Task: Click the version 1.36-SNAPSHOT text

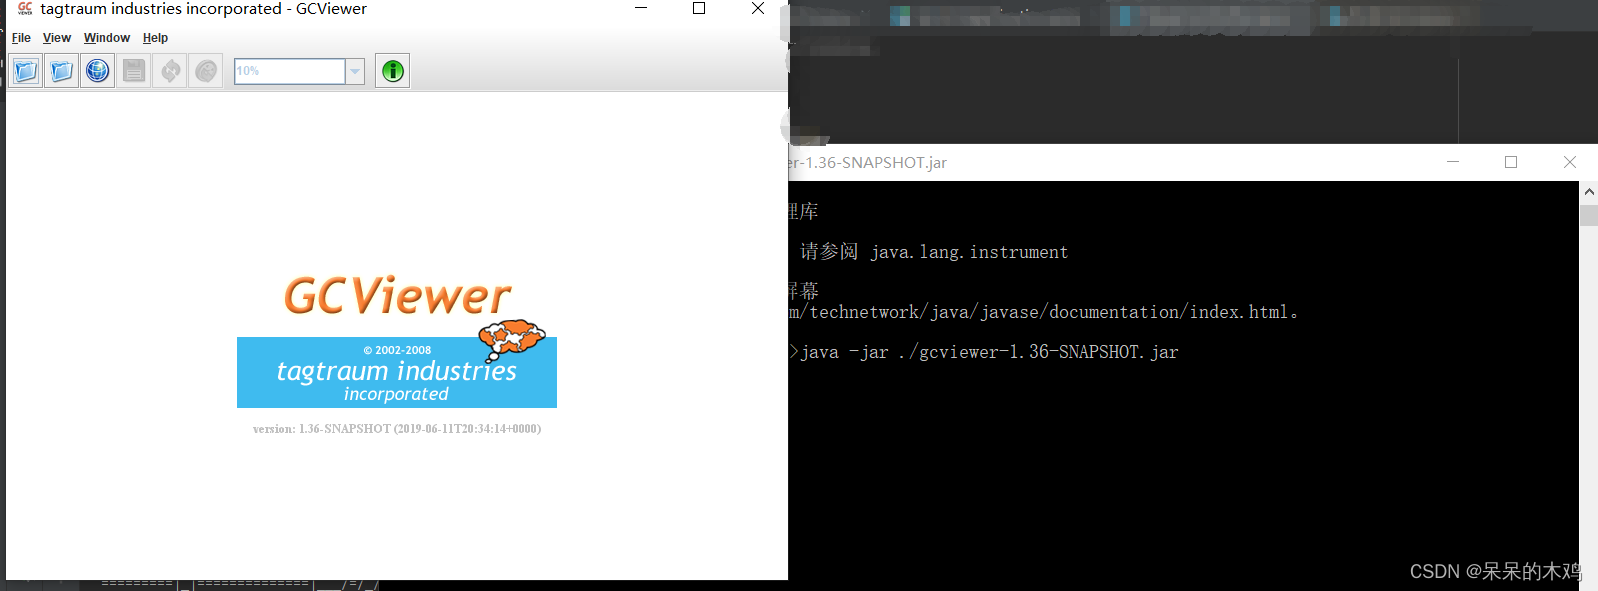Action: (x=397, y=429)
